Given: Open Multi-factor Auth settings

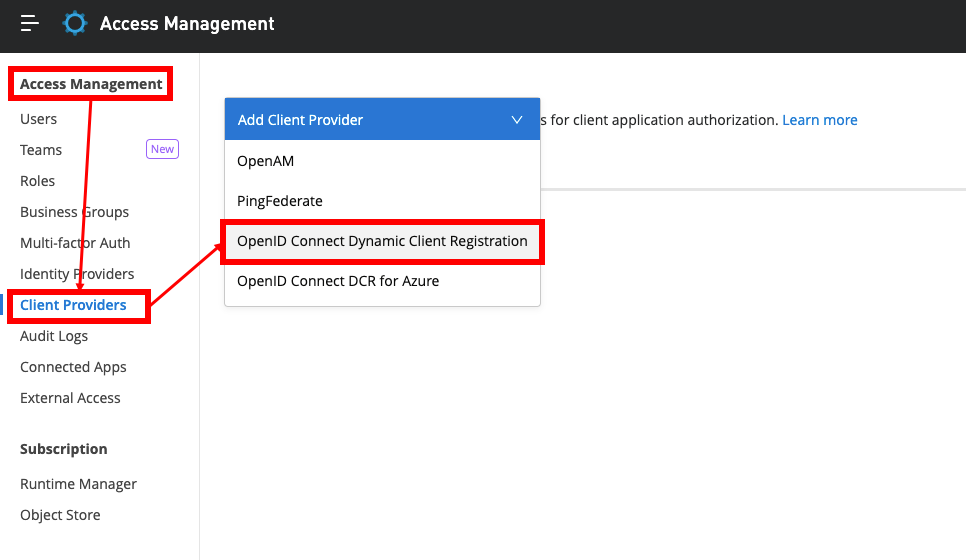Looking at the screenshot, I should [x=75, y=243].
